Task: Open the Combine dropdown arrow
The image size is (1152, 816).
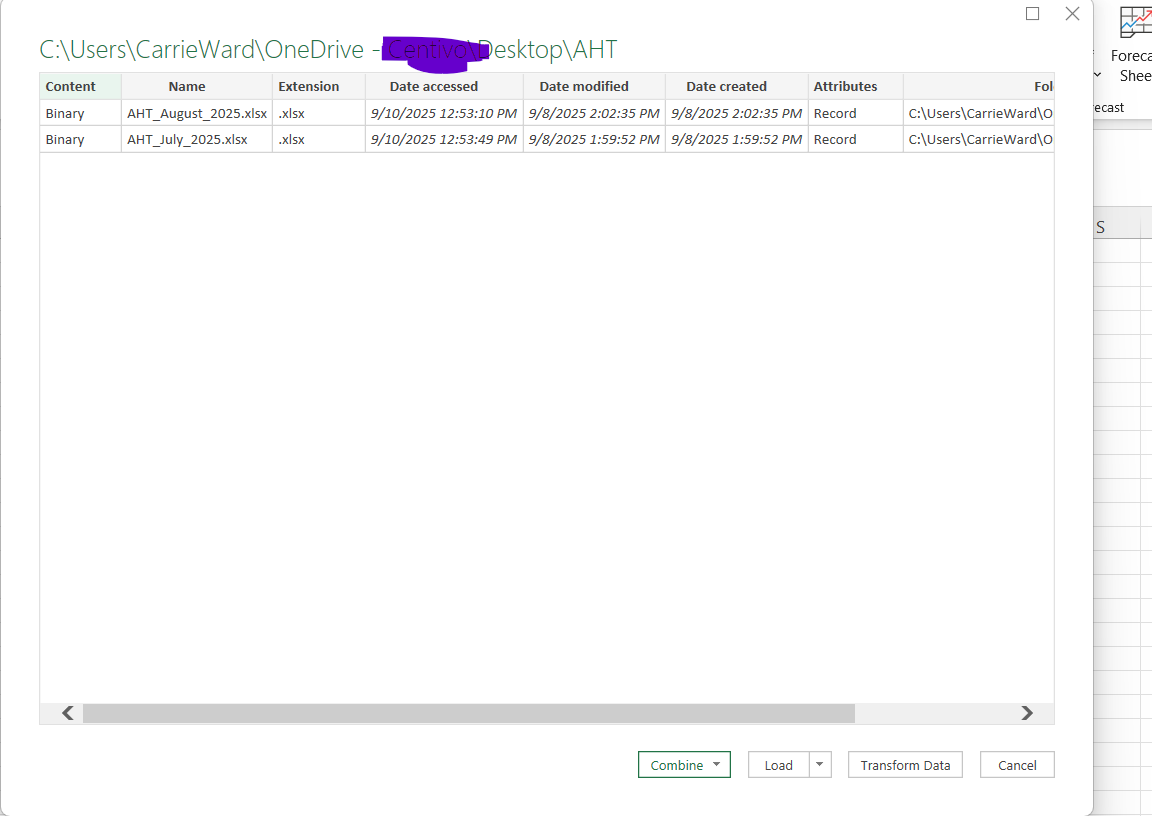Action: (716, 765)
